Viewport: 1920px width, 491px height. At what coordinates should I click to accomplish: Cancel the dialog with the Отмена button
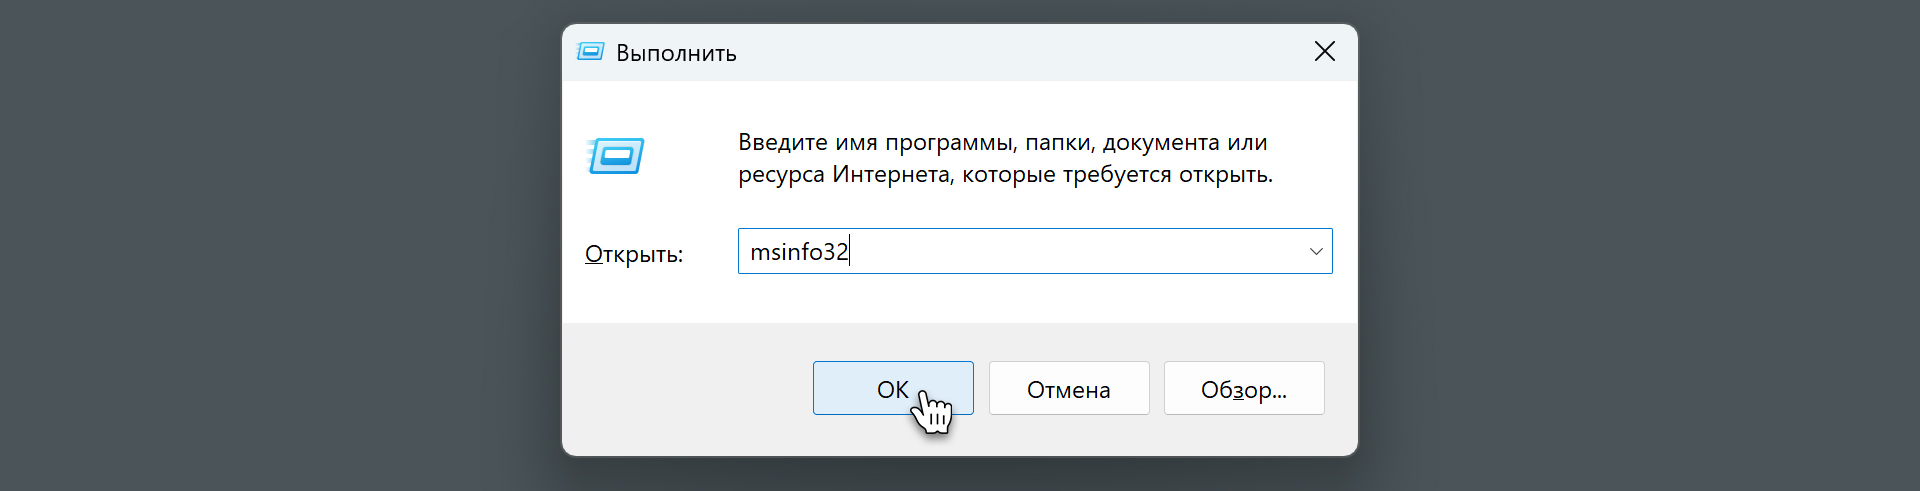pos(1068,389)
